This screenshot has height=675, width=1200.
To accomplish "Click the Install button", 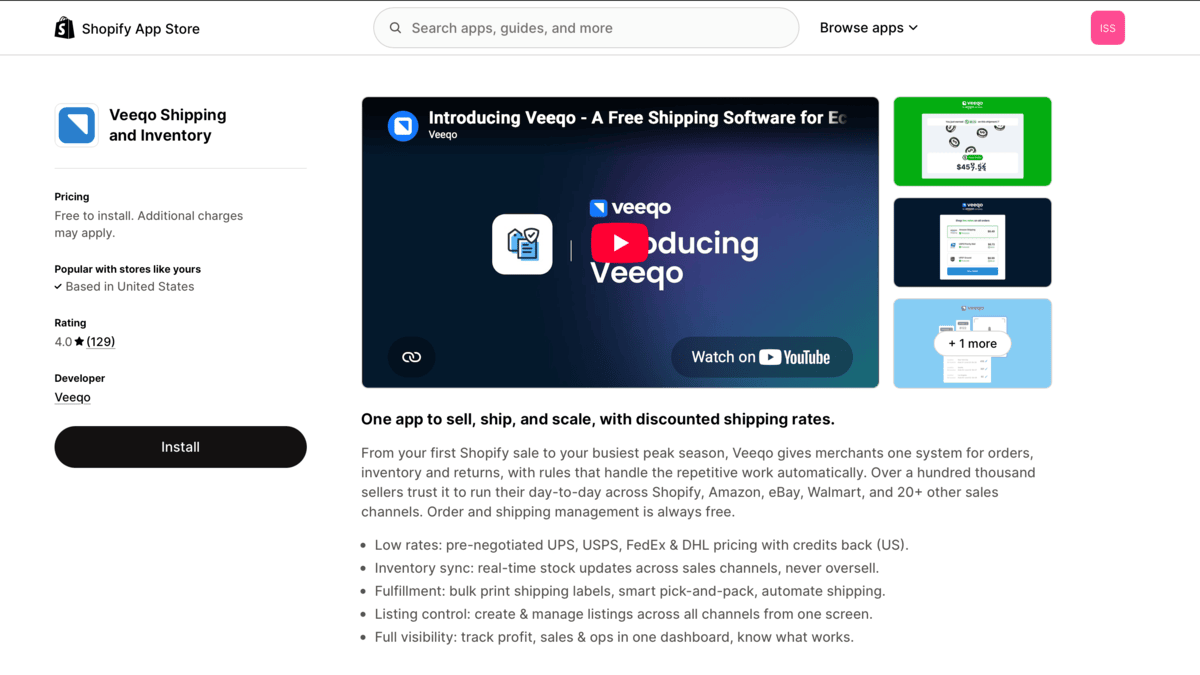I will tap(180, 447).
